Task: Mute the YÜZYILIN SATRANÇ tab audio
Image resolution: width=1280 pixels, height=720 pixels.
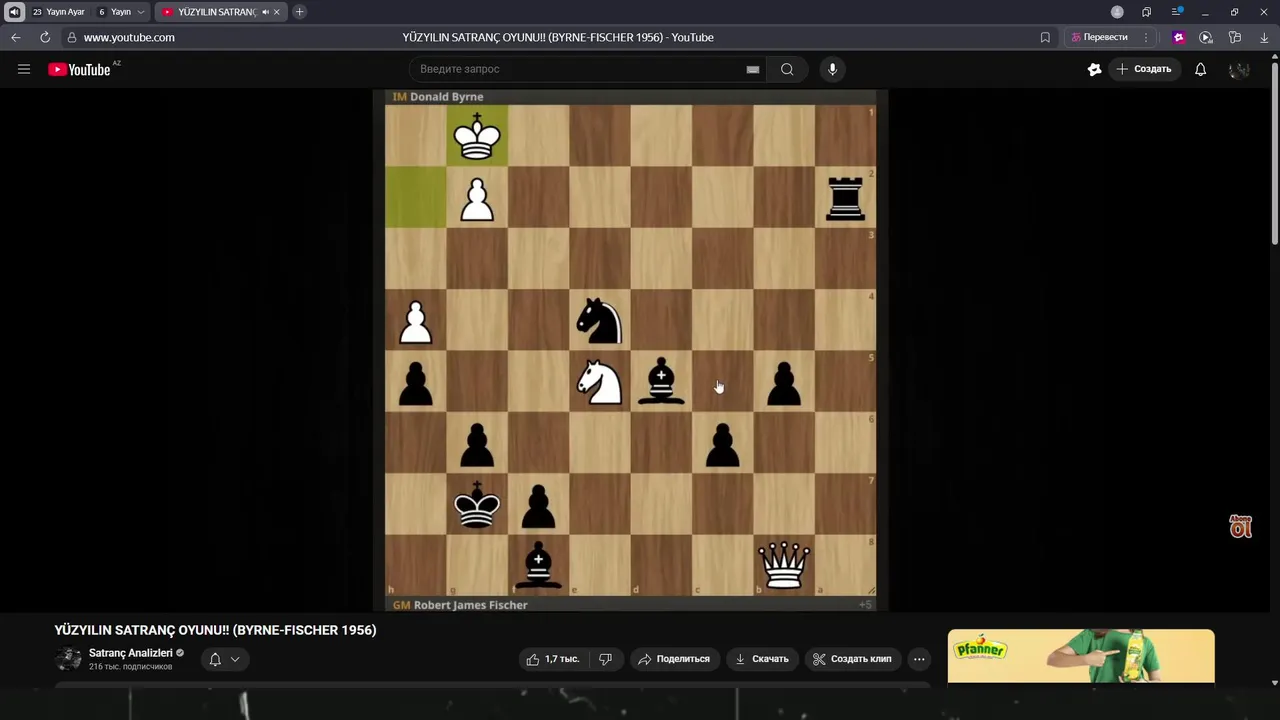Action: 265,12
